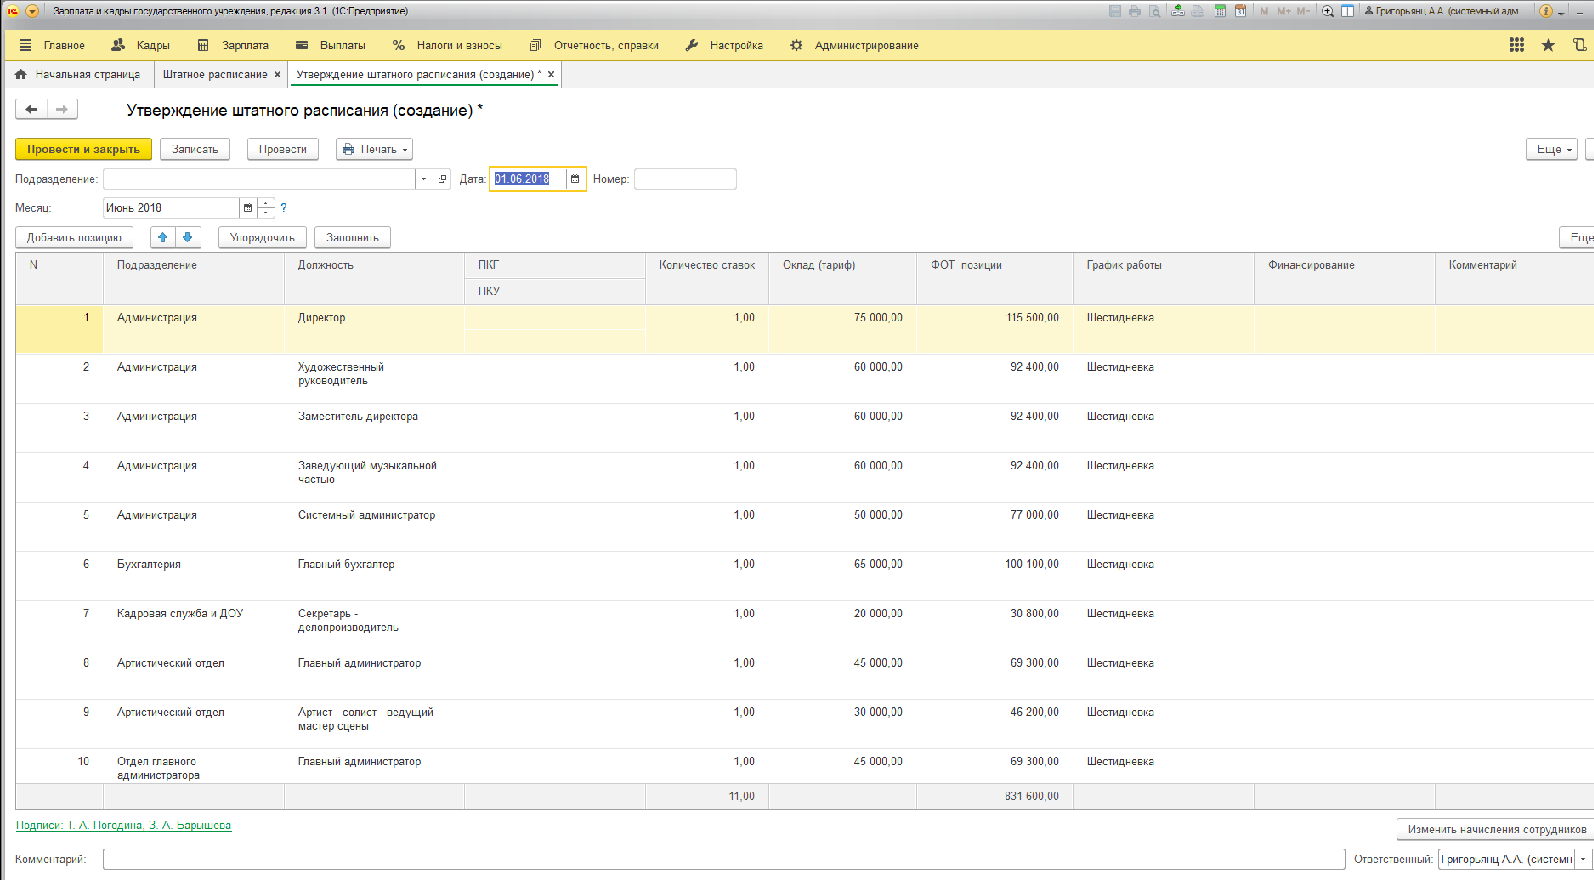1594x880 pixels.
Task: Click the Добавить позицию button
Action: click(75, 237)
